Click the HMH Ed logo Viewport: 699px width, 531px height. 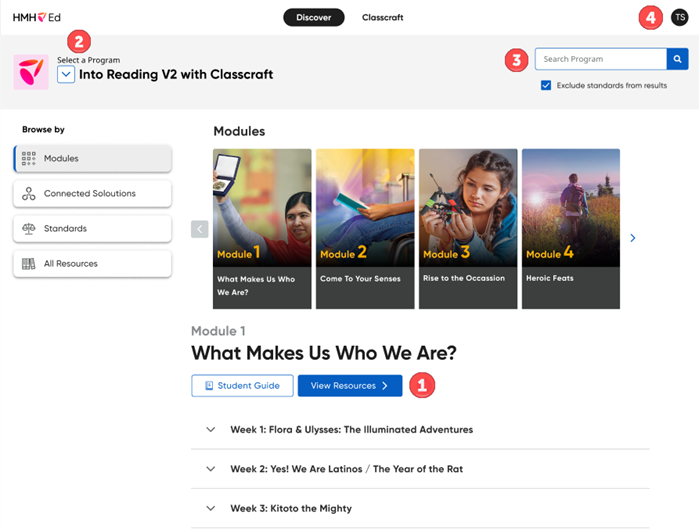[37, 17]
